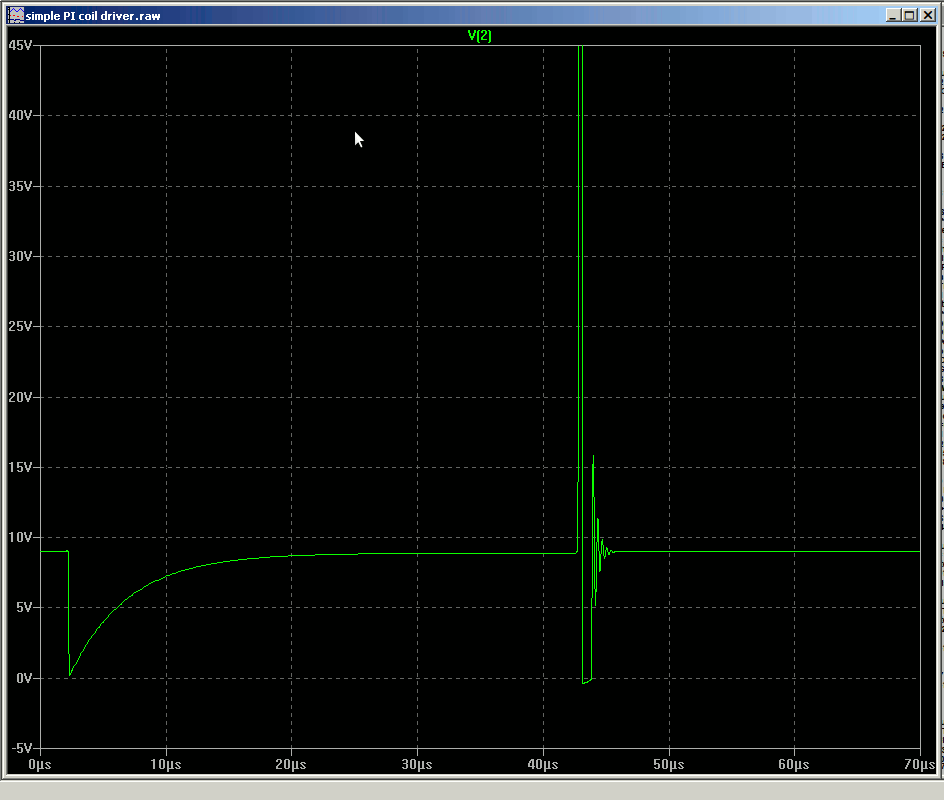Click the V(2) trace label

click(479, 36)
